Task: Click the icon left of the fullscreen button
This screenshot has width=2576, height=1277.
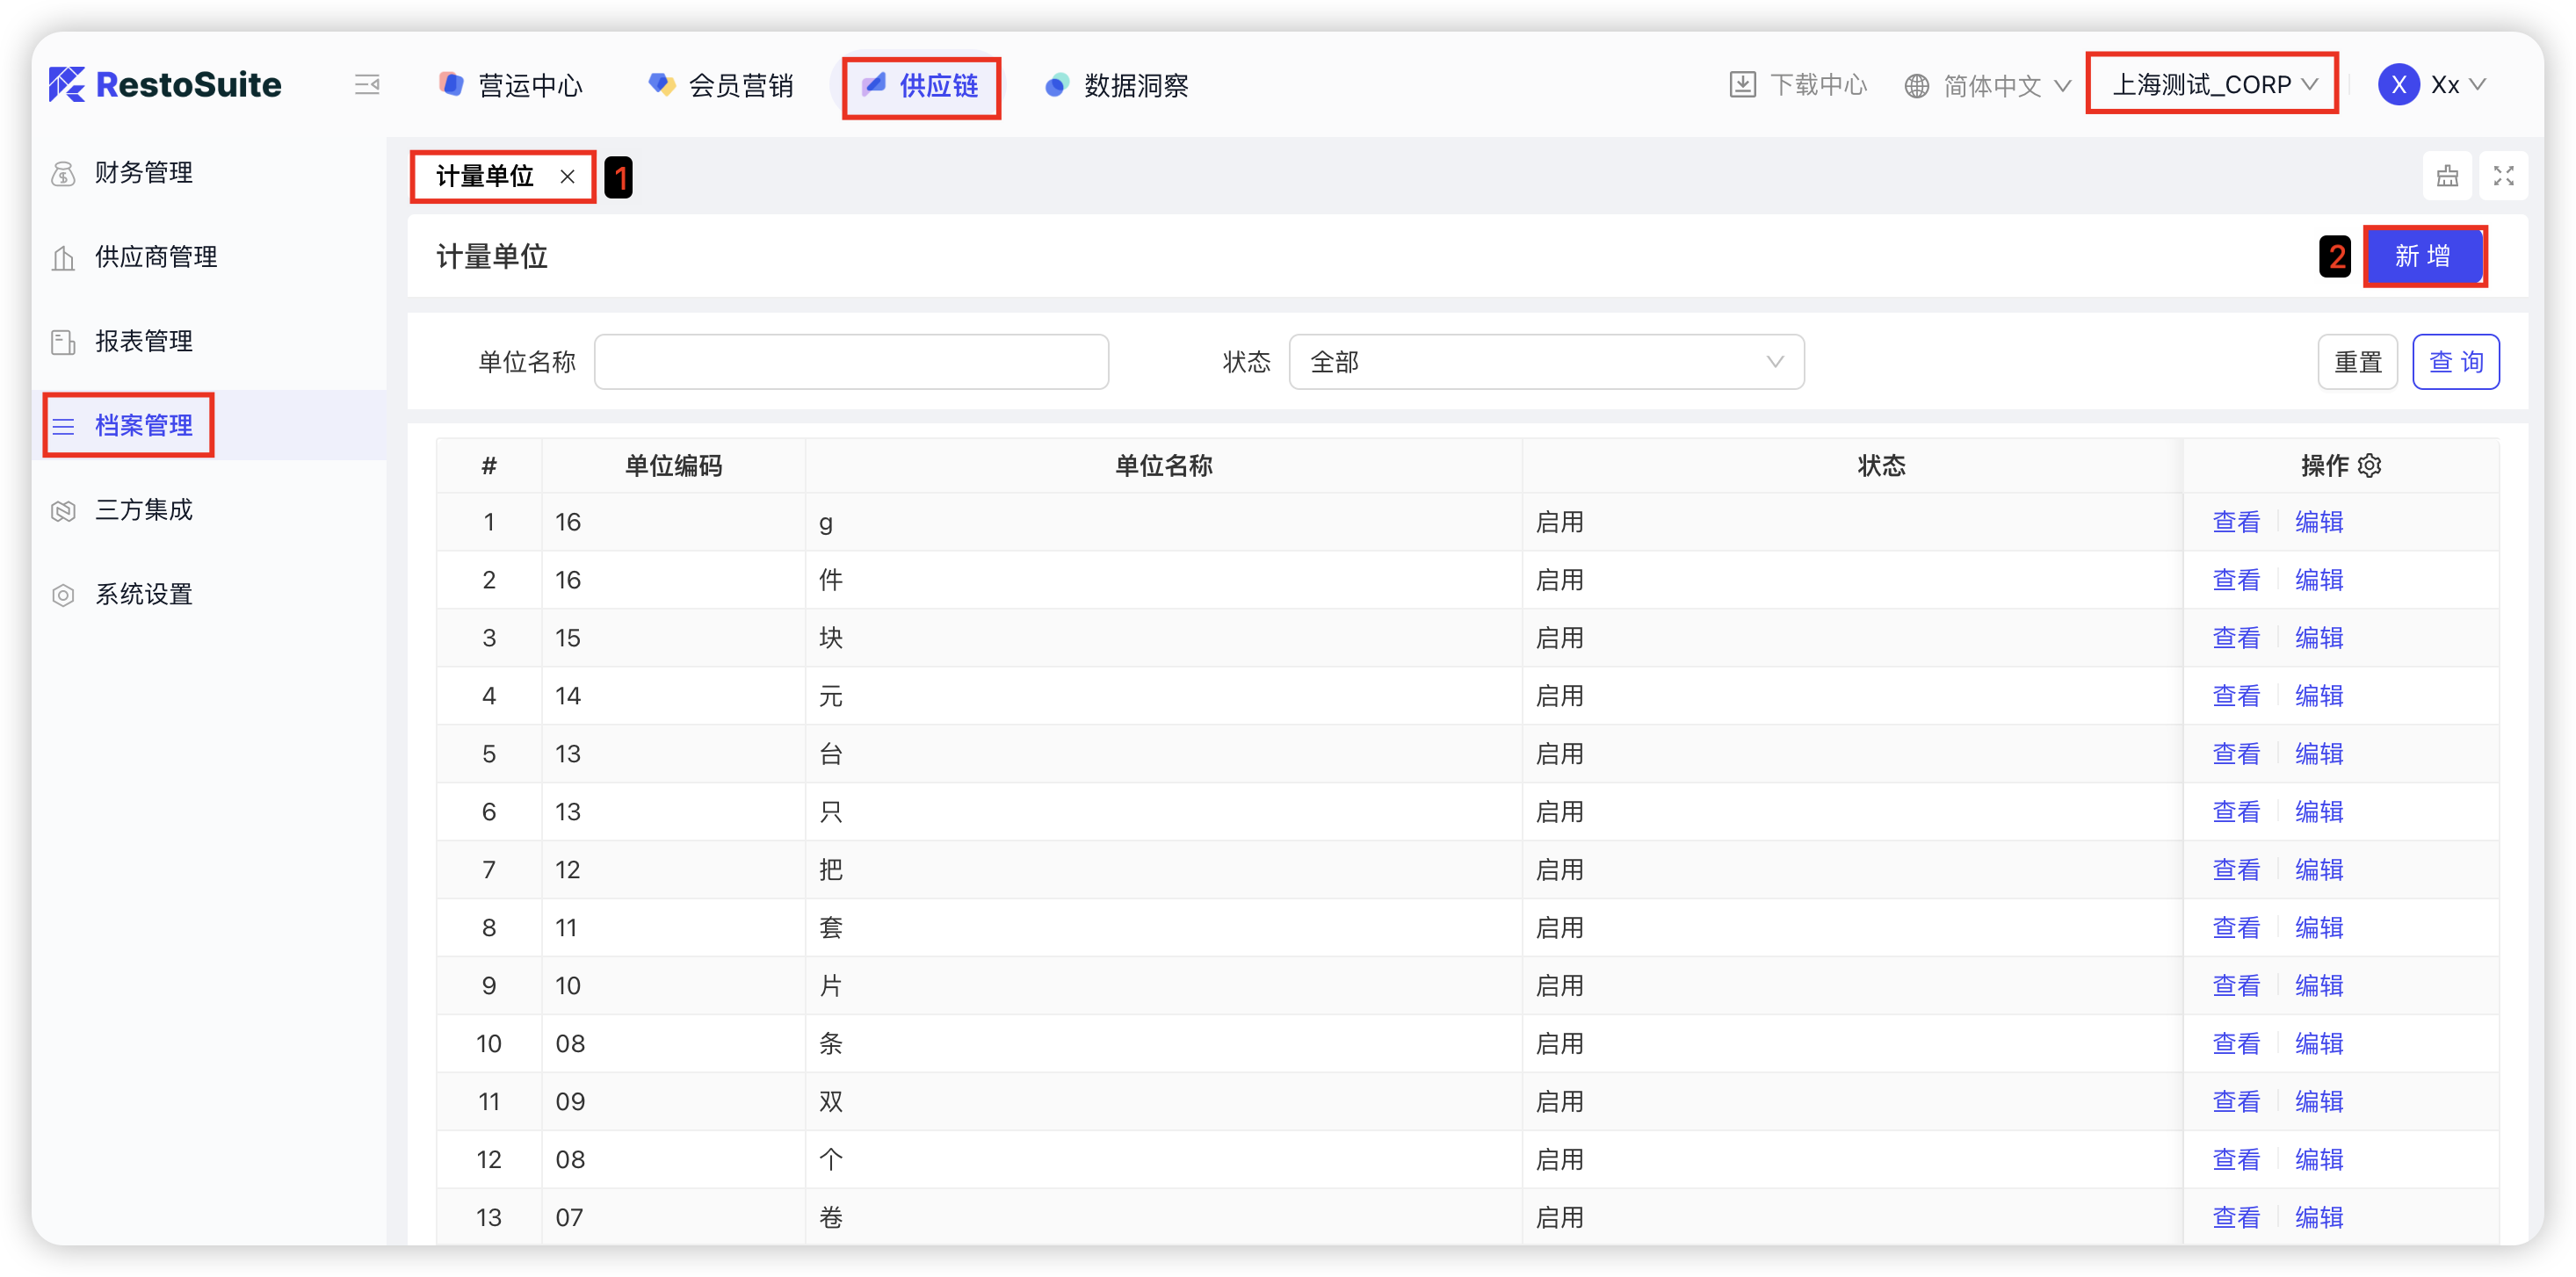Action: [2447, 176]
